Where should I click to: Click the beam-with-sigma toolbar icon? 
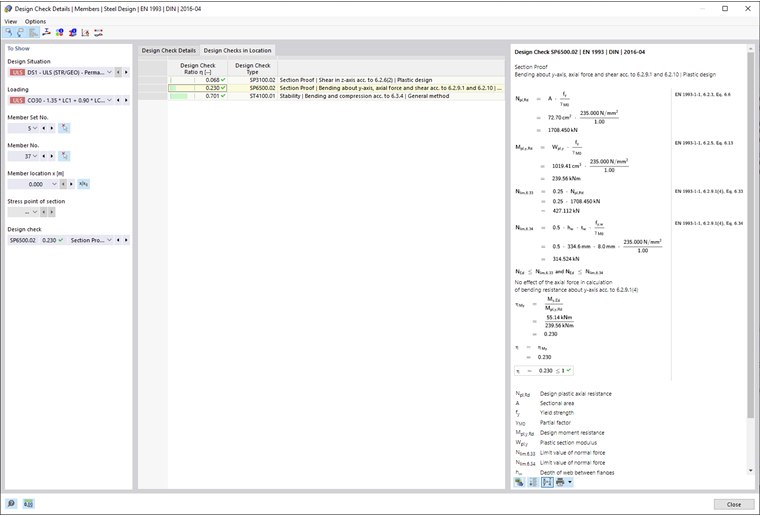pyautogui.click(x=47, y=32)
